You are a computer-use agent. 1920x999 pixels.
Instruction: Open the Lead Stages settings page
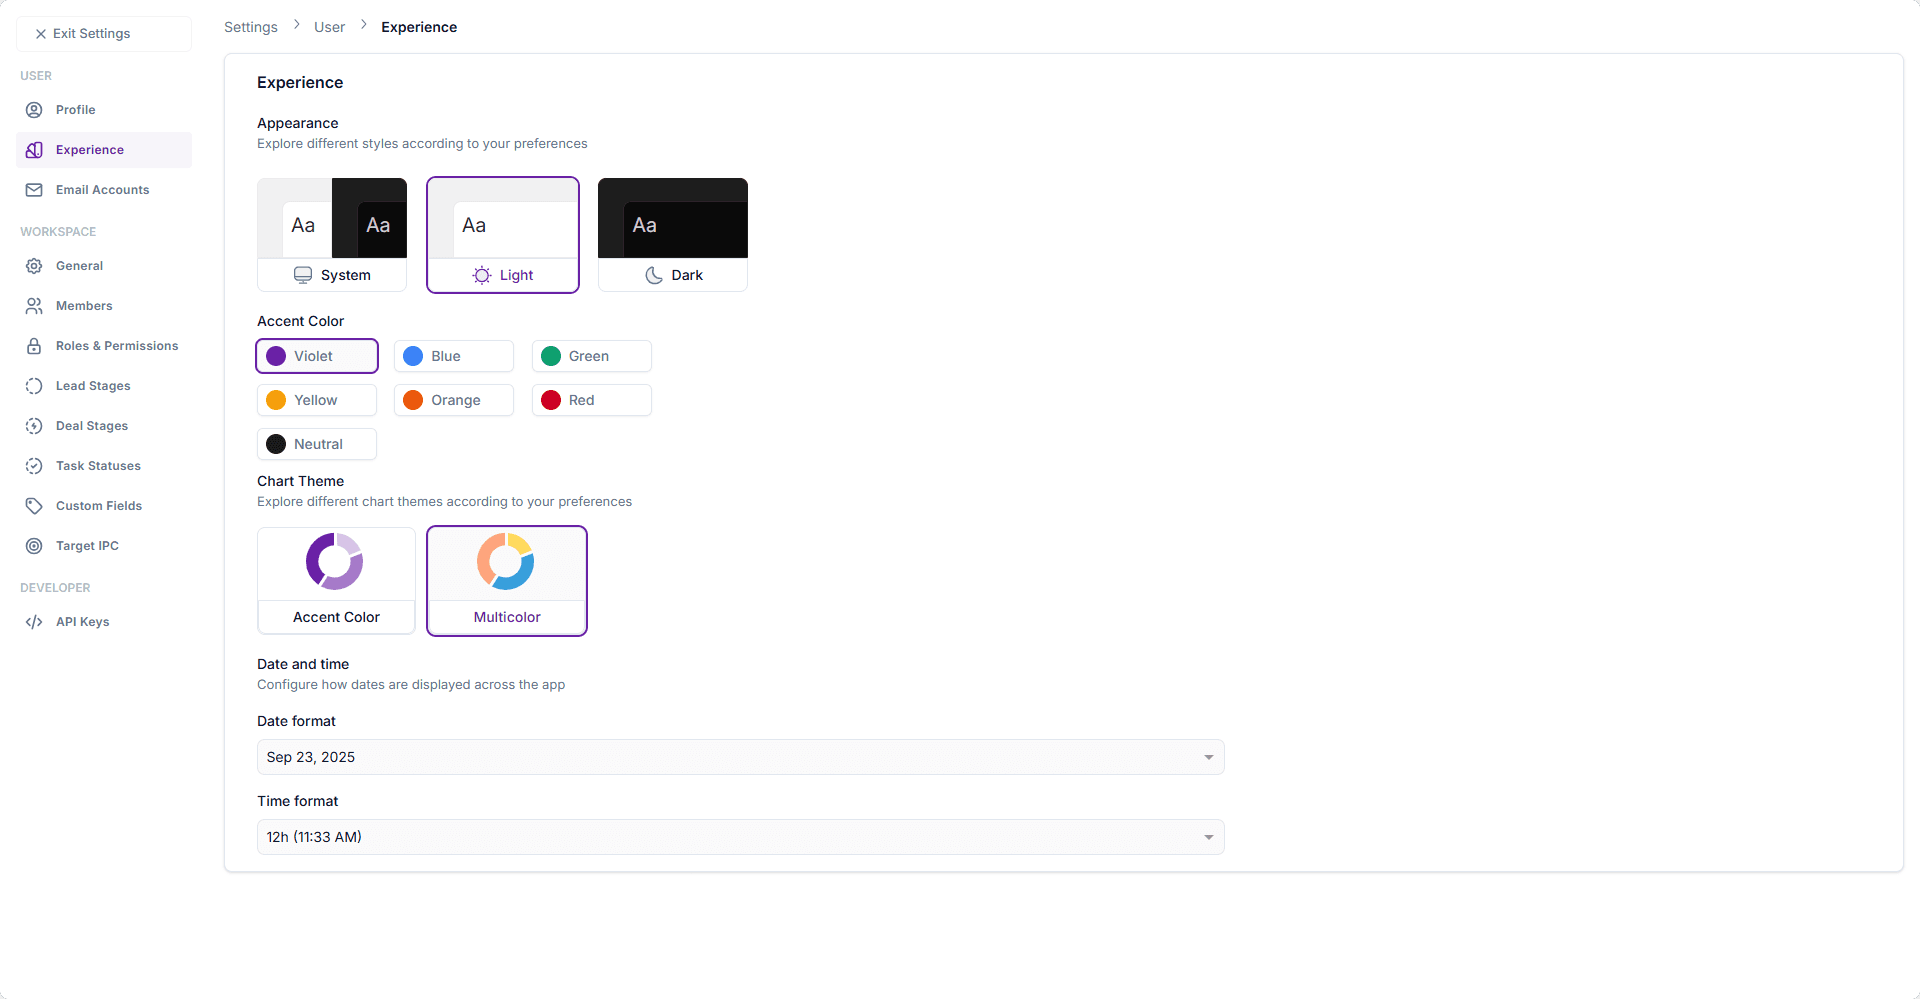(x=93, y=386)
